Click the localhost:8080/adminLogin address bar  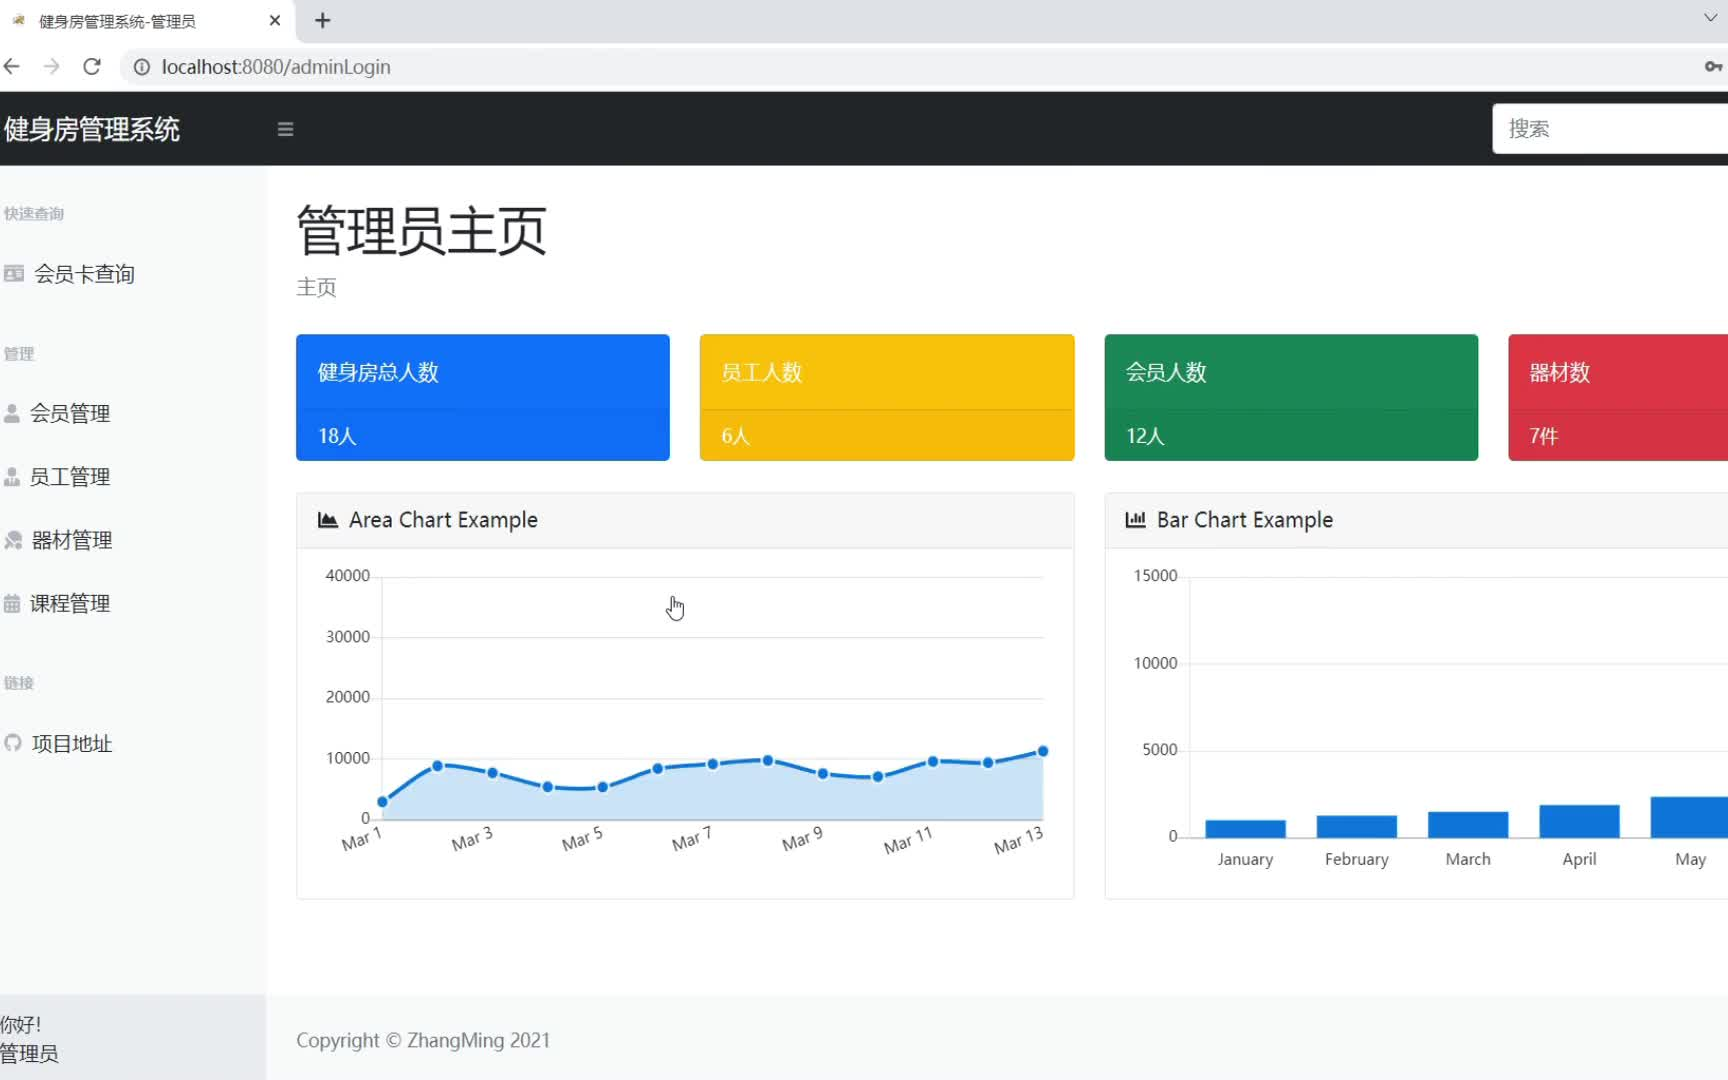276,67
